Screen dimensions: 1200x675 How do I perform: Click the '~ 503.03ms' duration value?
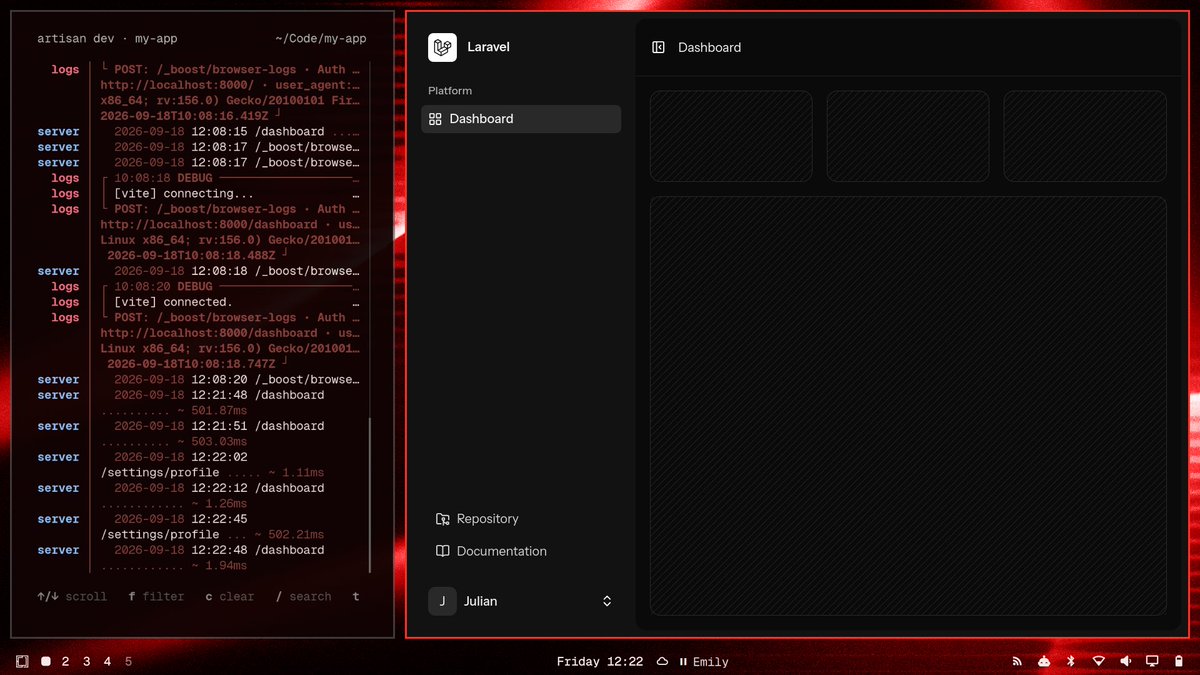[x=212, y=442]
